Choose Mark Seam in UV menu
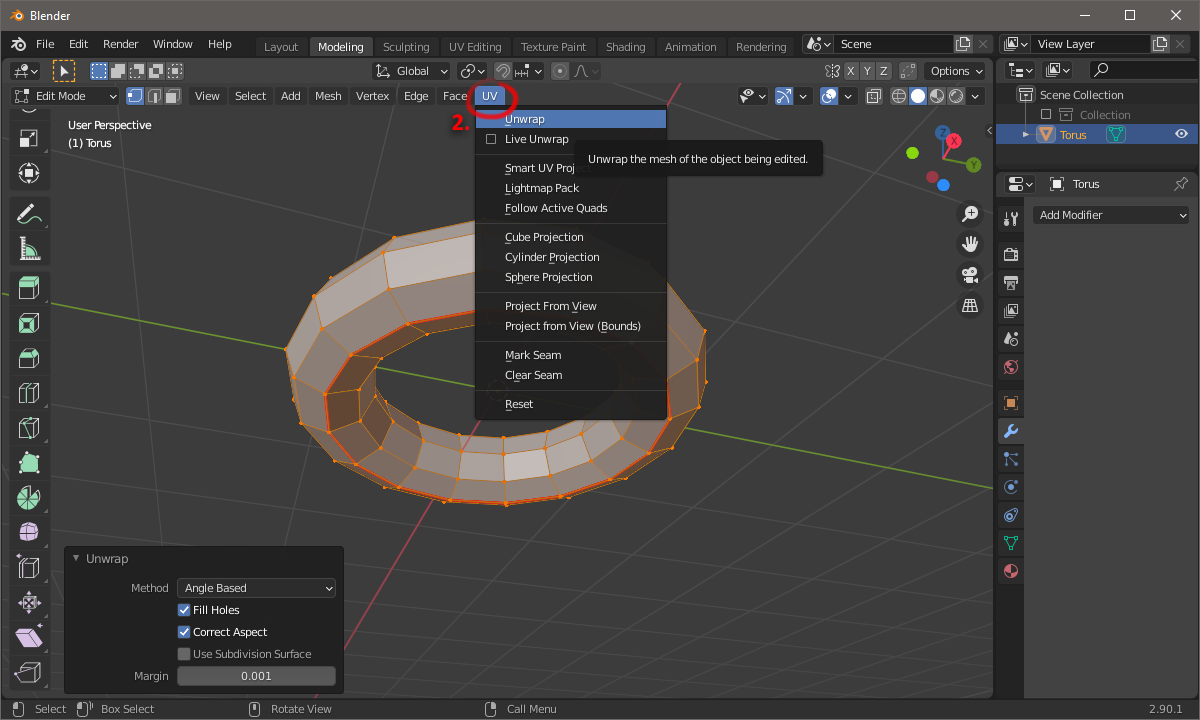Screen dimensions: 1200x720 click(533, 355)
